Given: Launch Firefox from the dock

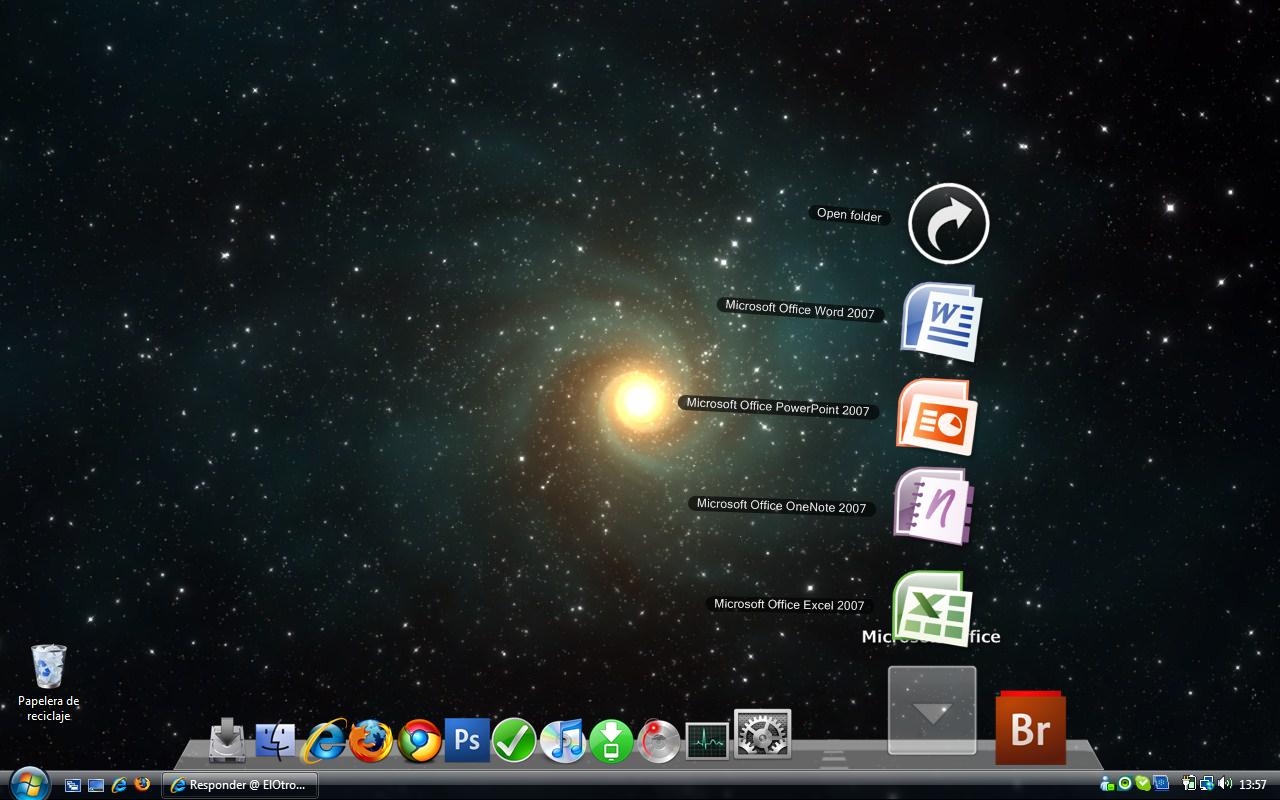Looking at the screenshot, I should (x=371, y=741).
